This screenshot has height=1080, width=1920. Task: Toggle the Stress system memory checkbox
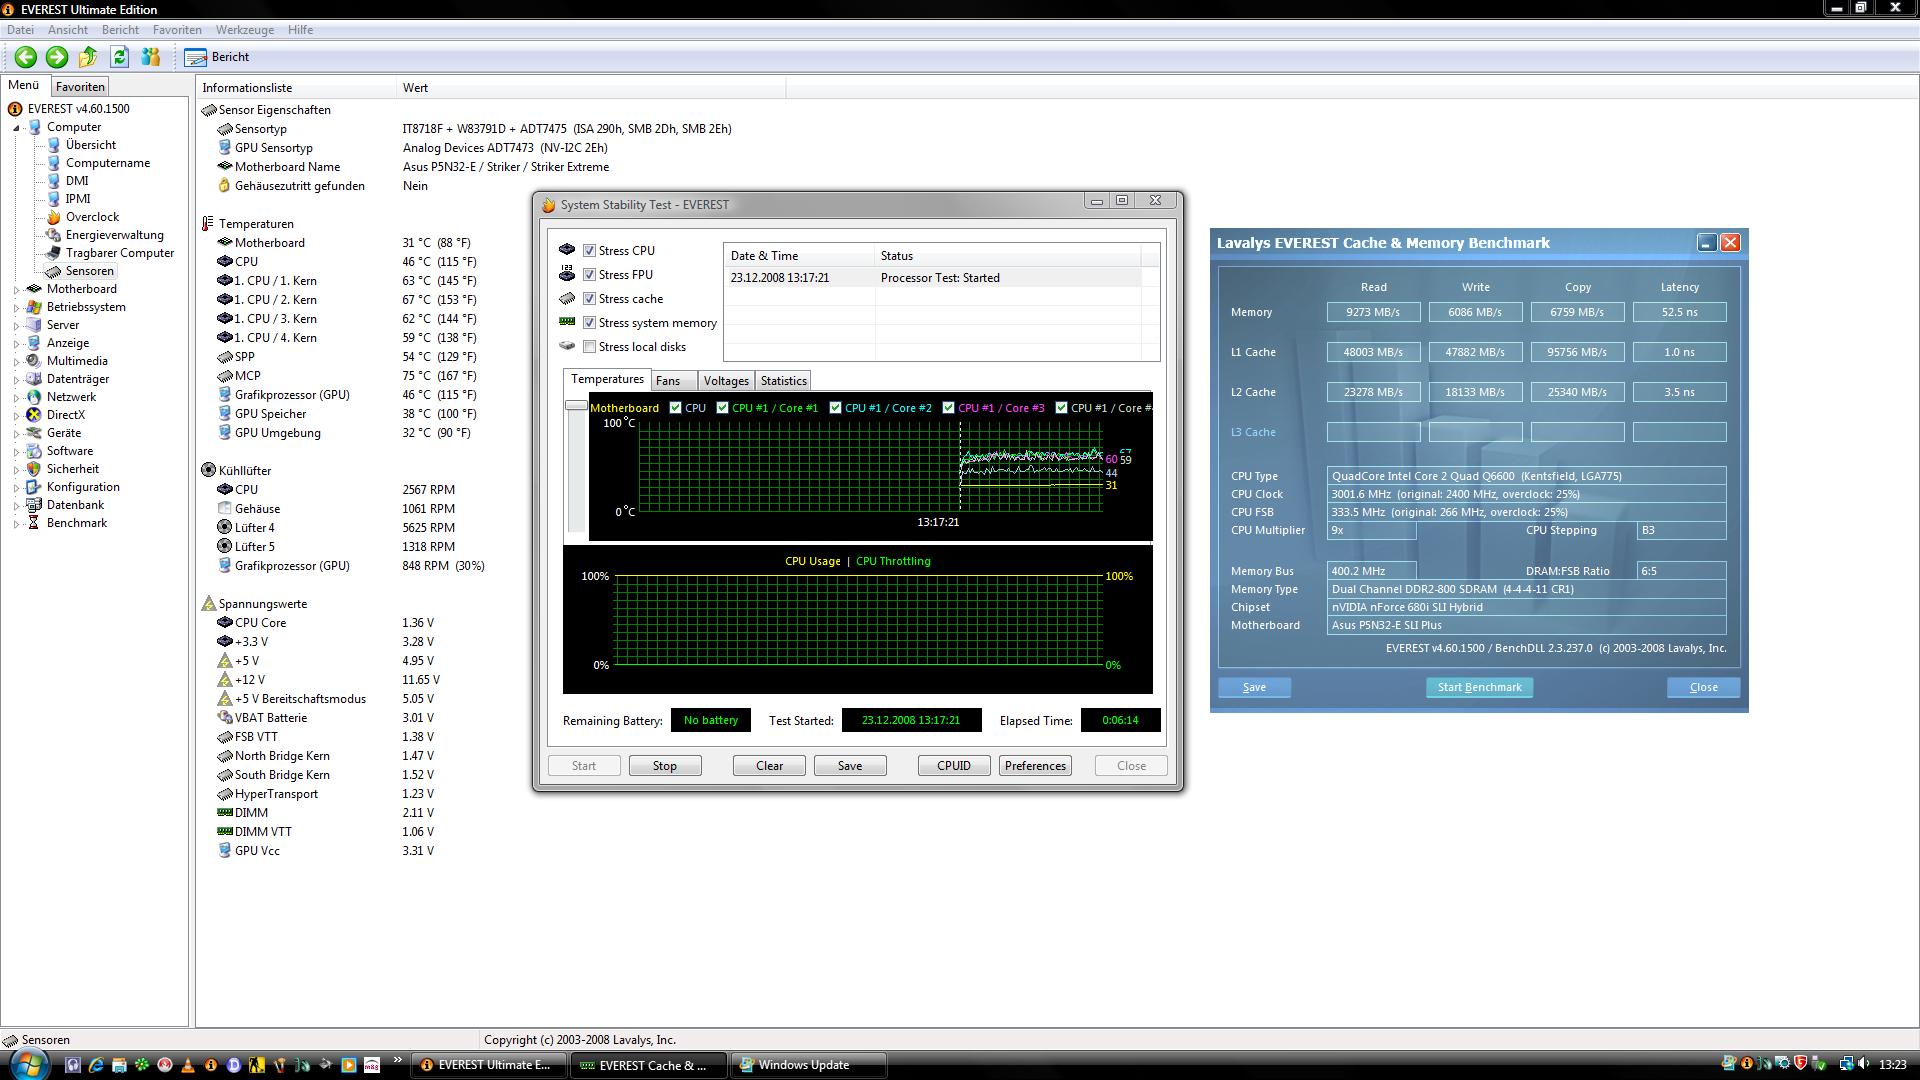(590, 323)
